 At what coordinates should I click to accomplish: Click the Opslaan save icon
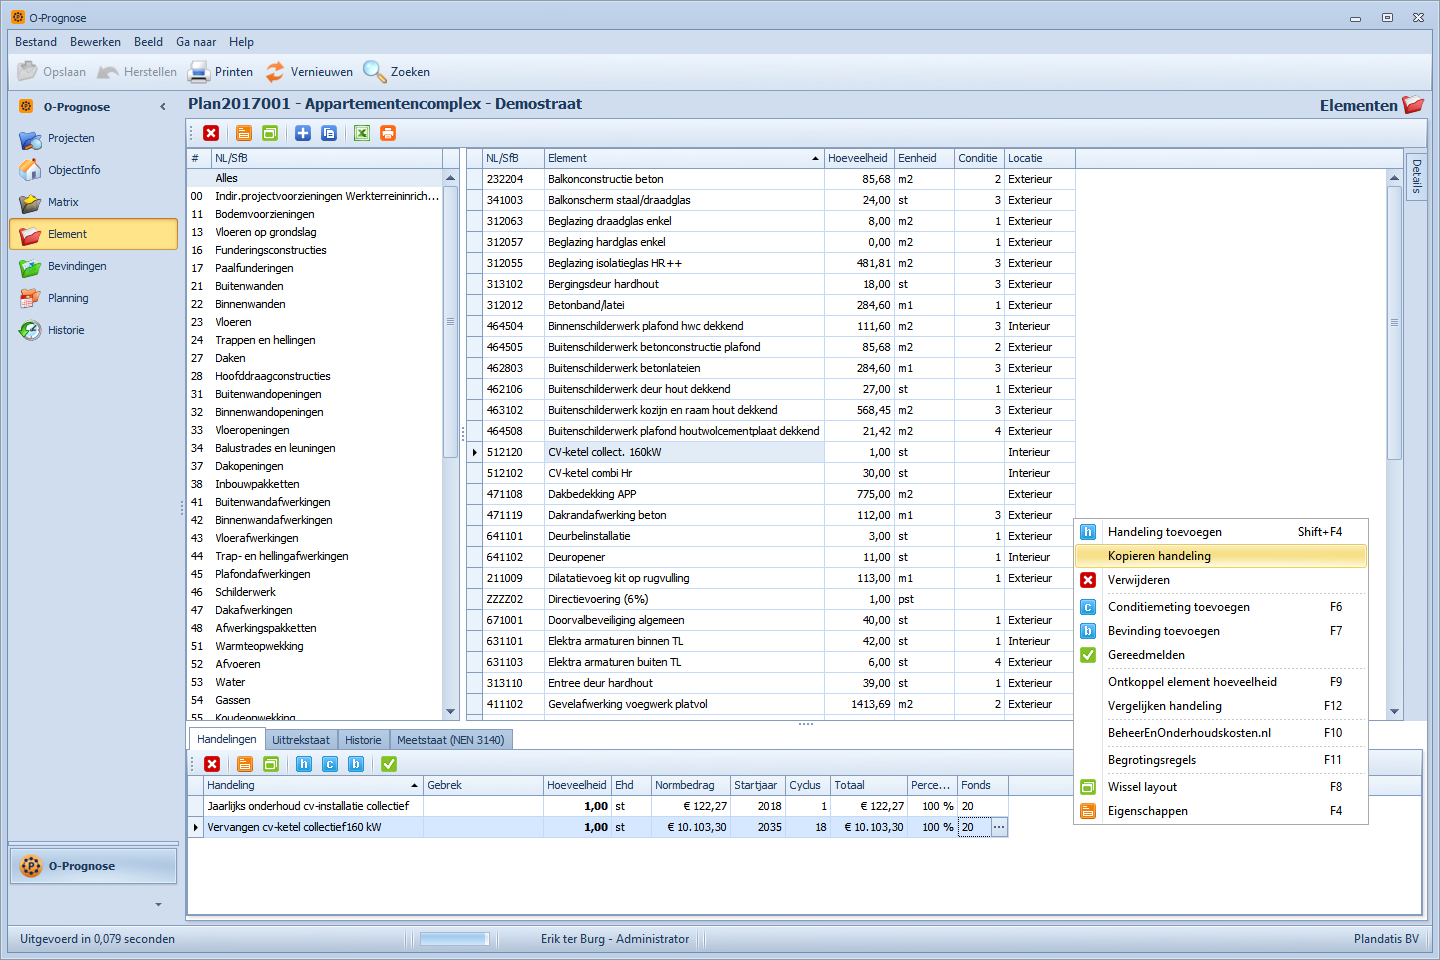pyautogui.click(x=27, y=72)
